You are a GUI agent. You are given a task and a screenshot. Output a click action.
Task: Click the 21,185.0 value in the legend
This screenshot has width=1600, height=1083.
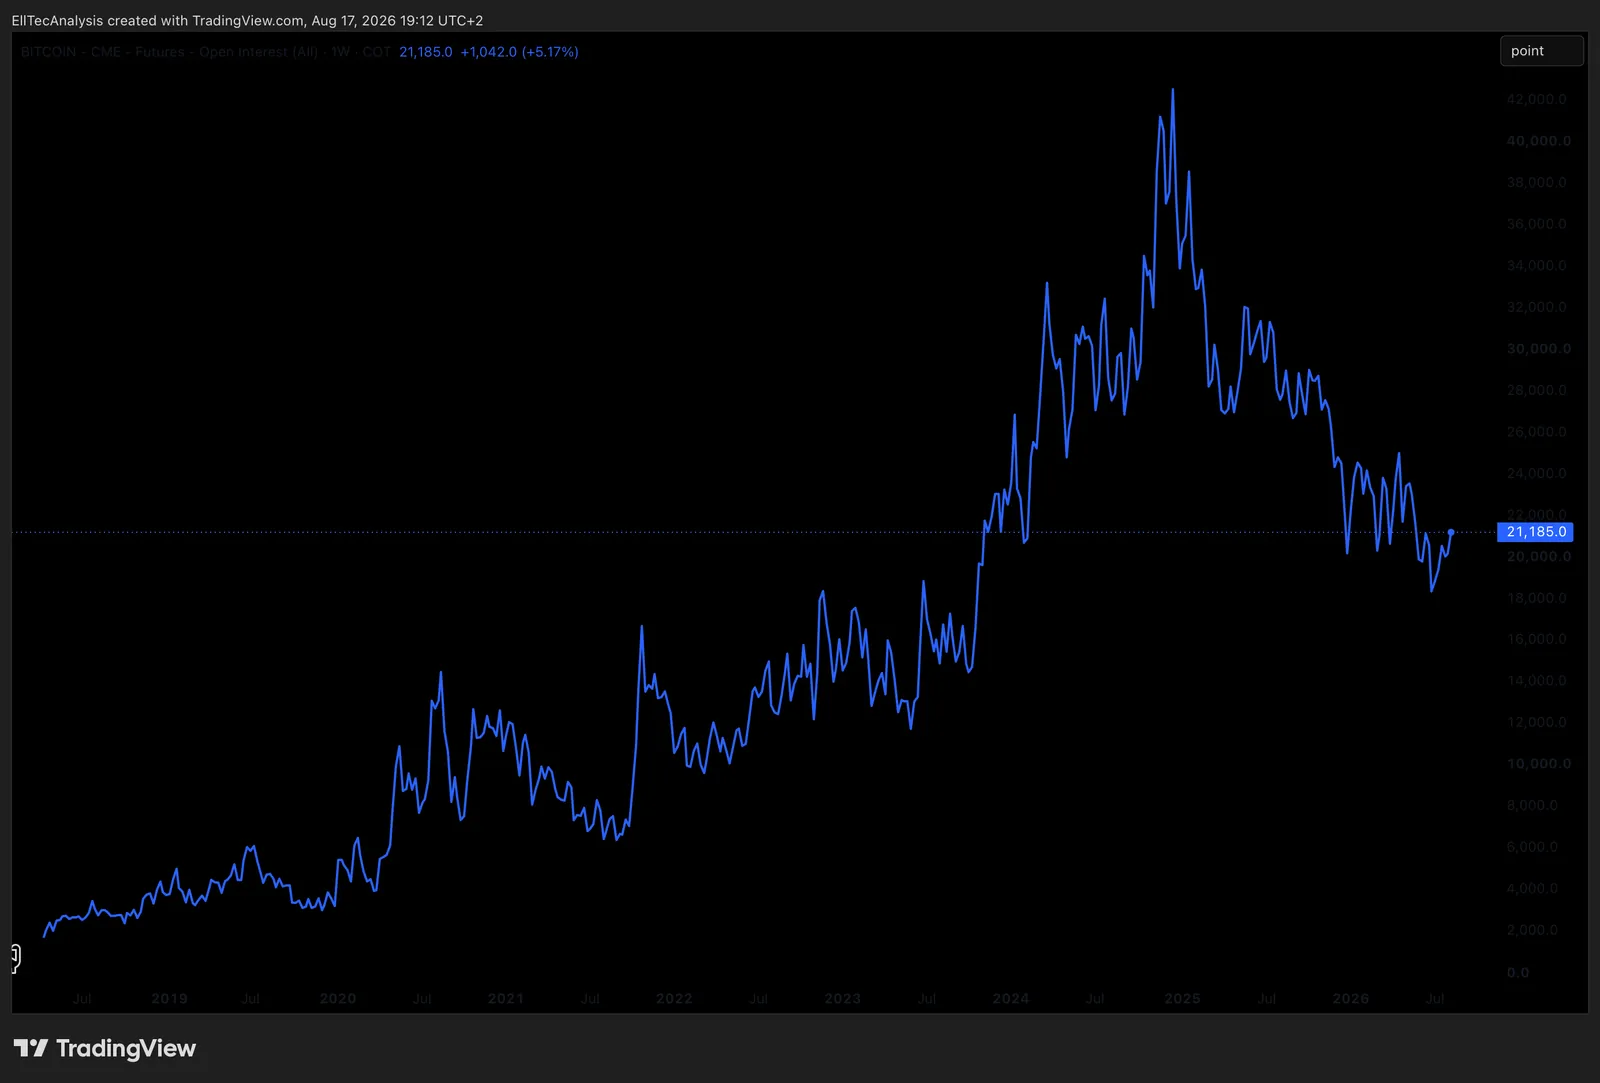(x=426, y=52)
